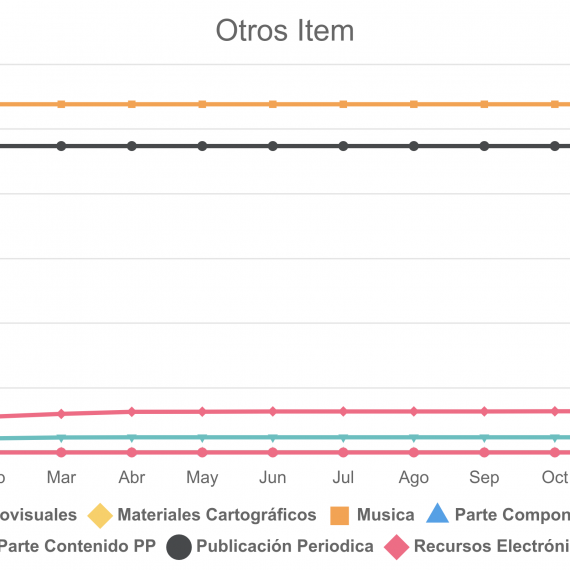Screen dimensions: 570x570
Task: Click the Otros Item chart title
Action: [285, 31]
